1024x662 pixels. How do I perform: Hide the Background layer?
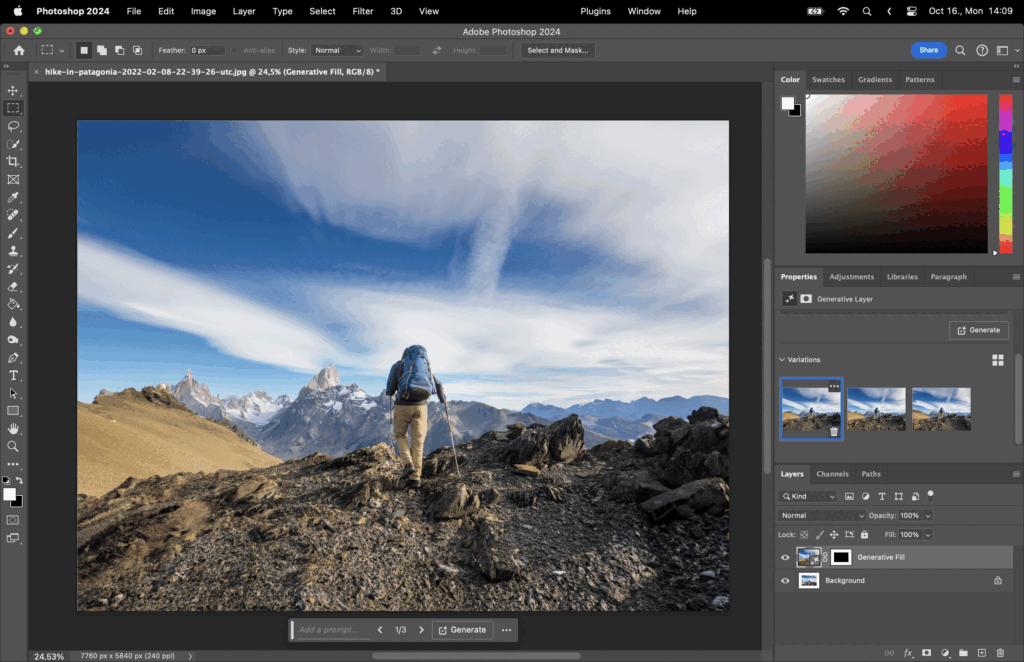pos(786,580)
